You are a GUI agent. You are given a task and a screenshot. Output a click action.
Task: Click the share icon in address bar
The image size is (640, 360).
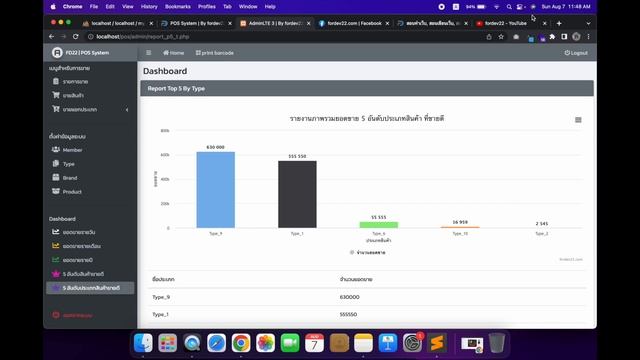[489, 37]
